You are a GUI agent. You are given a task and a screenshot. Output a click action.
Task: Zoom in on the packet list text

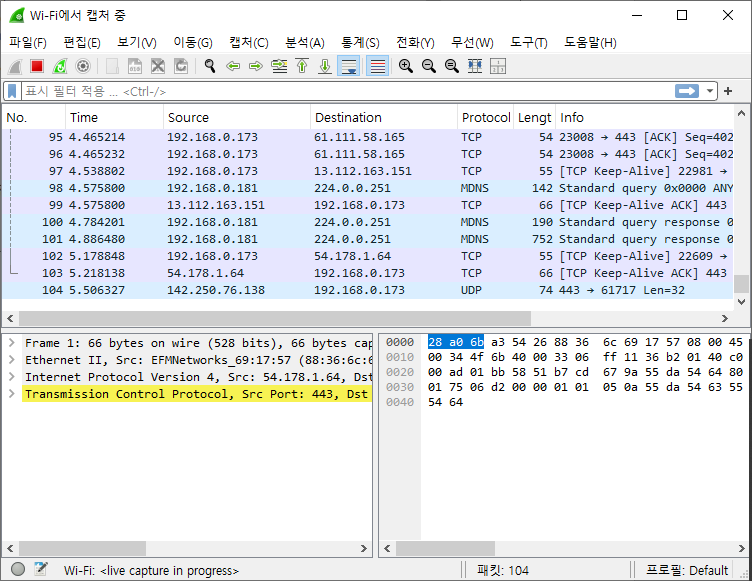[406, 66]
